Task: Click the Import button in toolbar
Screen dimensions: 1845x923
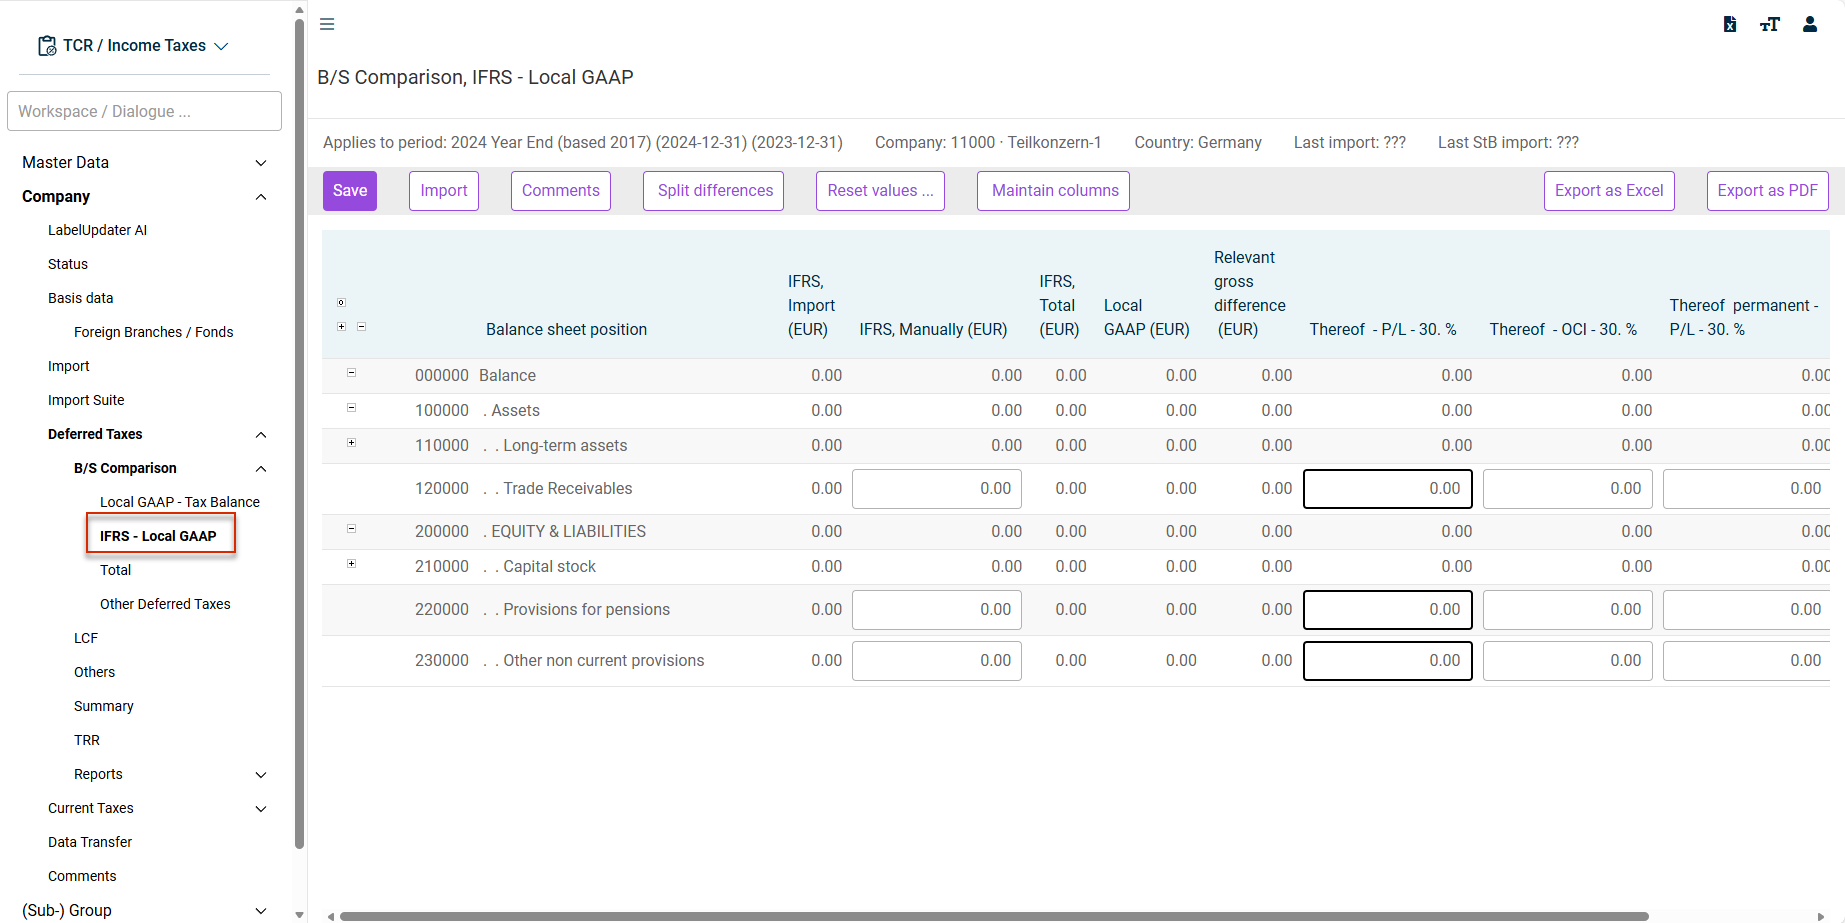Action: (444, 191)
